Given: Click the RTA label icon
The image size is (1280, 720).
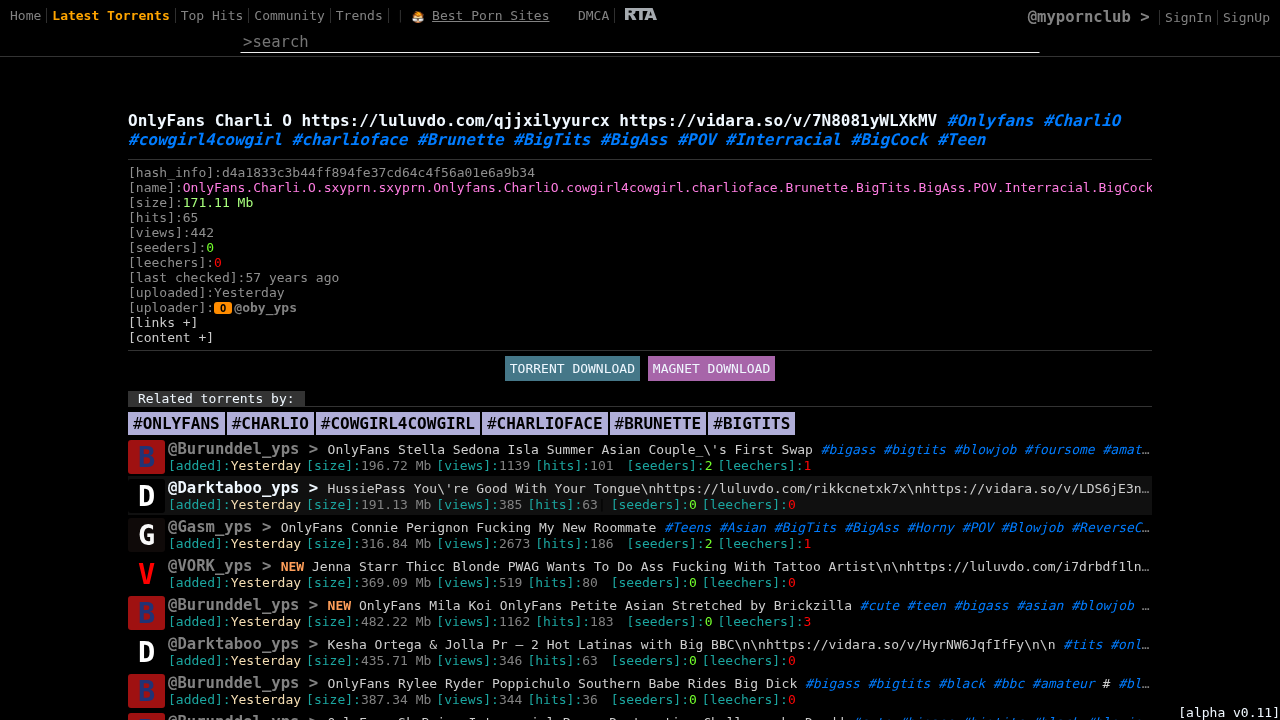Looking at the screenshot, I should [x=641, y=14].
